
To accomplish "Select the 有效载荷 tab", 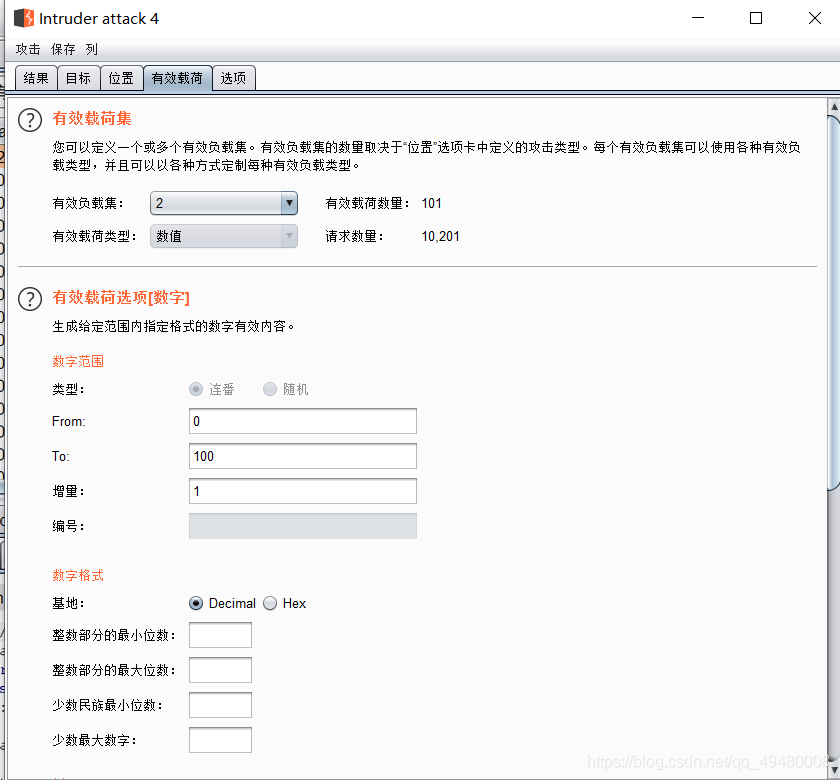I will coord(177,78).
